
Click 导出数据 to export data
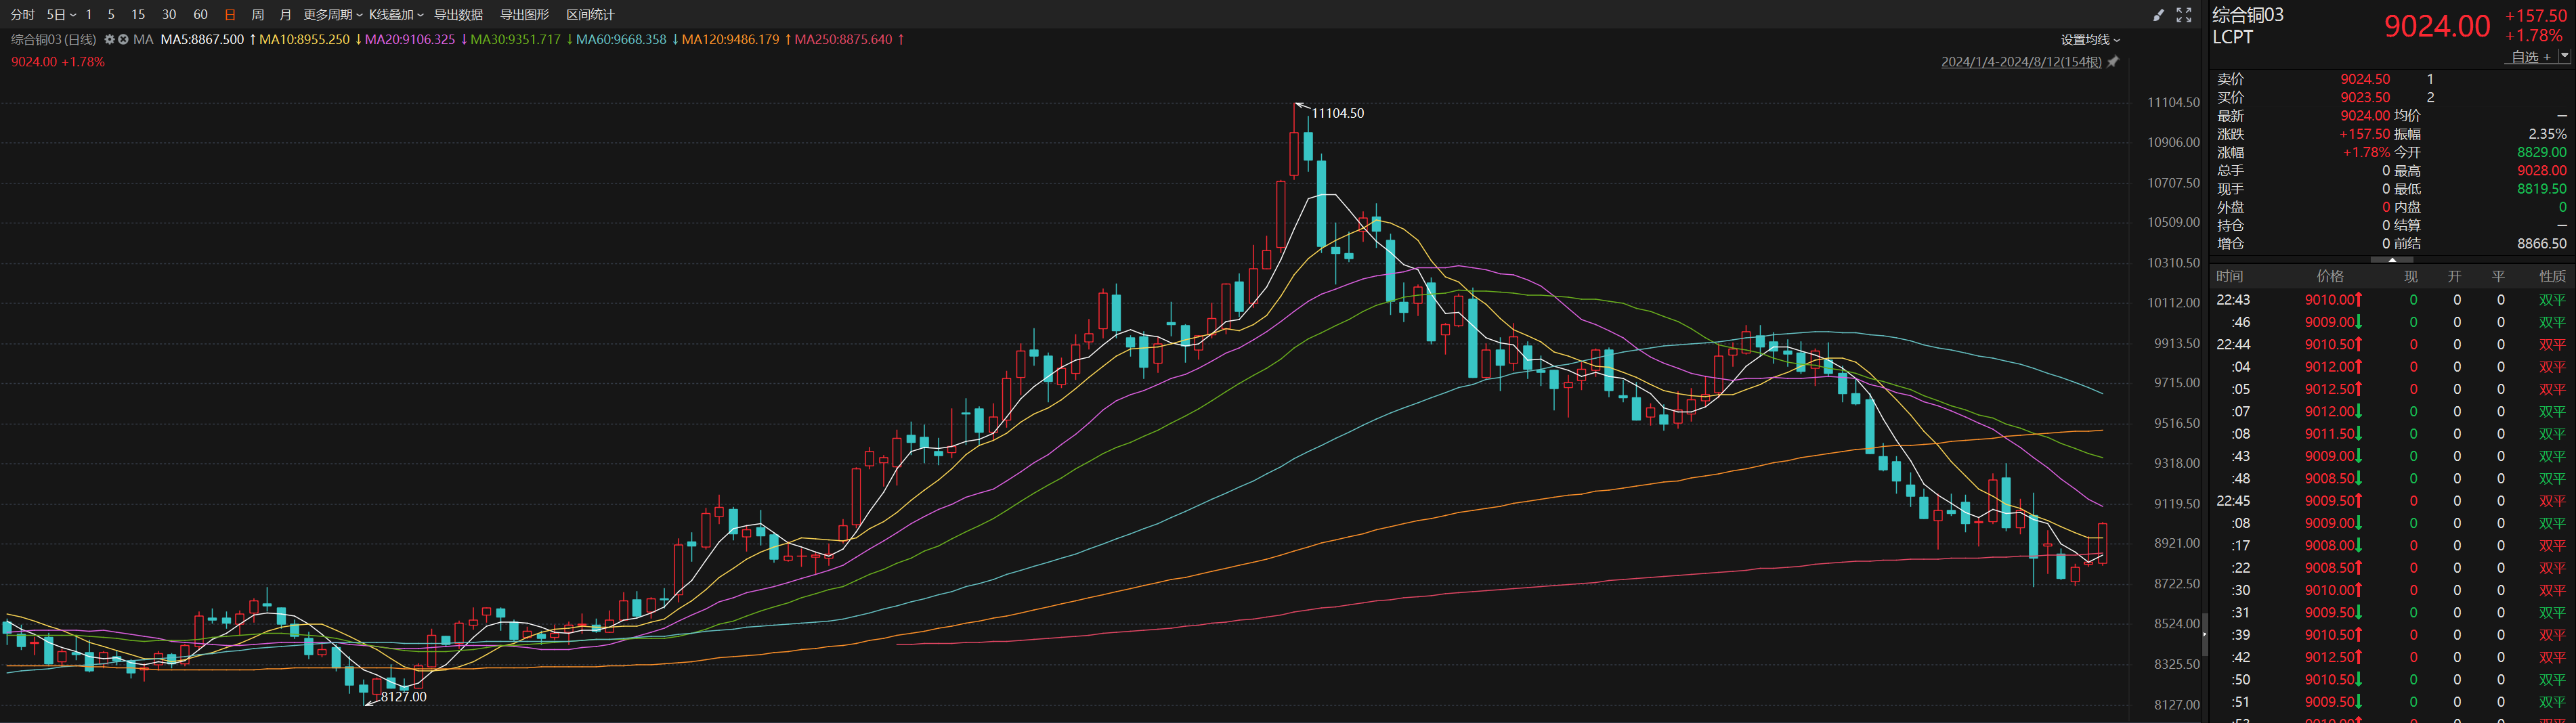[x=458, y=15]
